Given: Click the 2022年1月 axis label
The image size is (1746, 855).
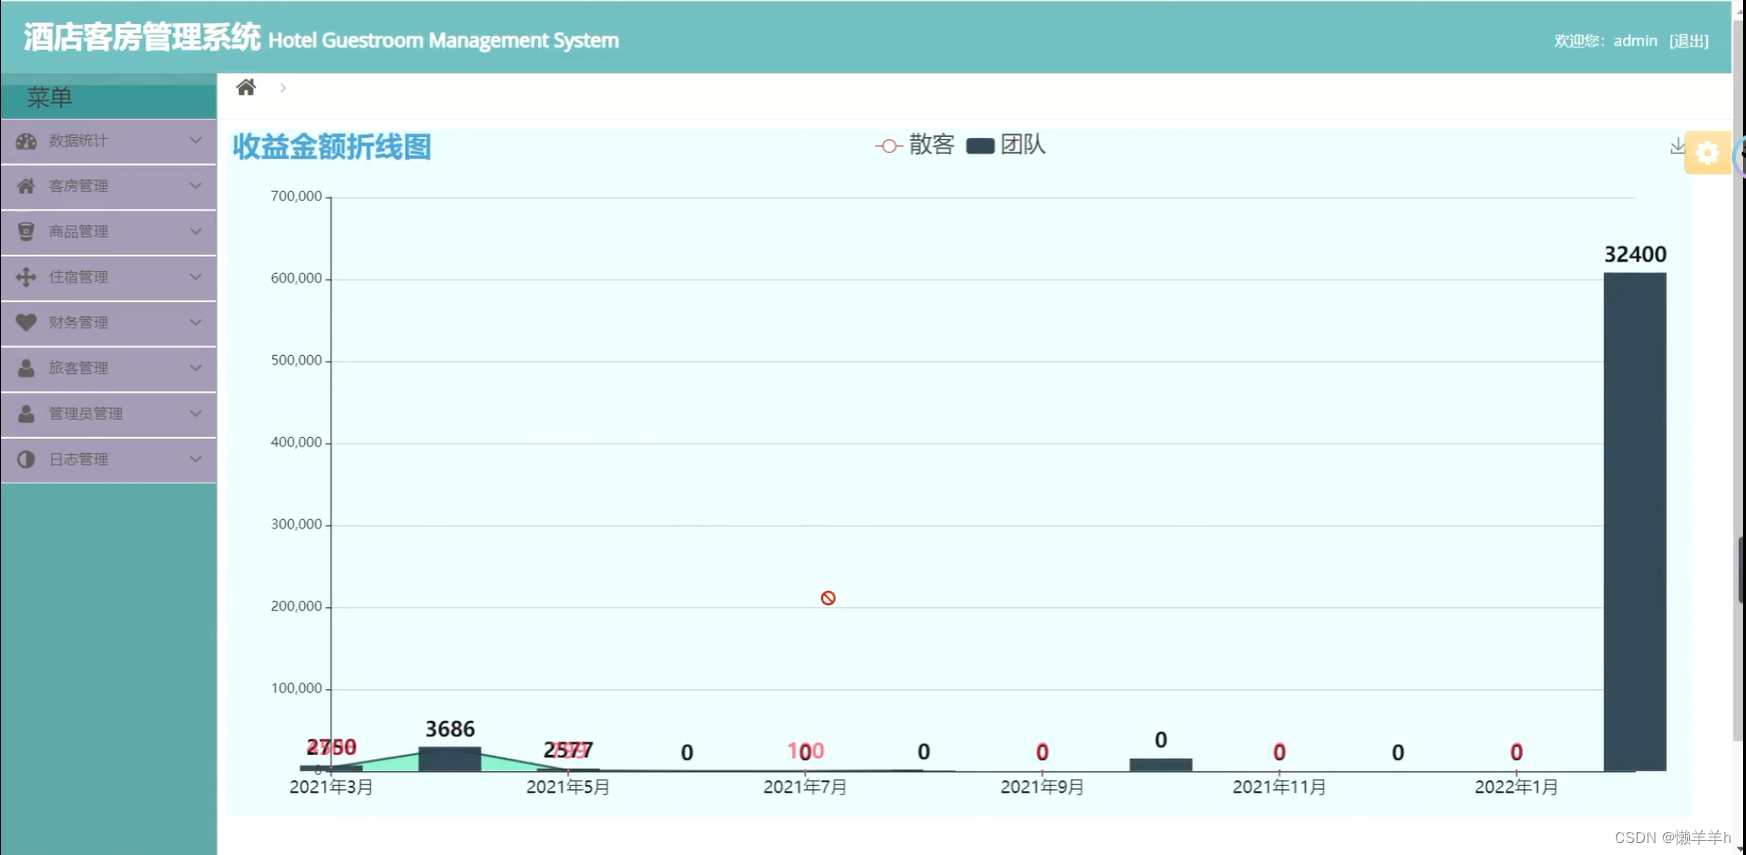Looking at the screenshot, I should [1516, 787].
